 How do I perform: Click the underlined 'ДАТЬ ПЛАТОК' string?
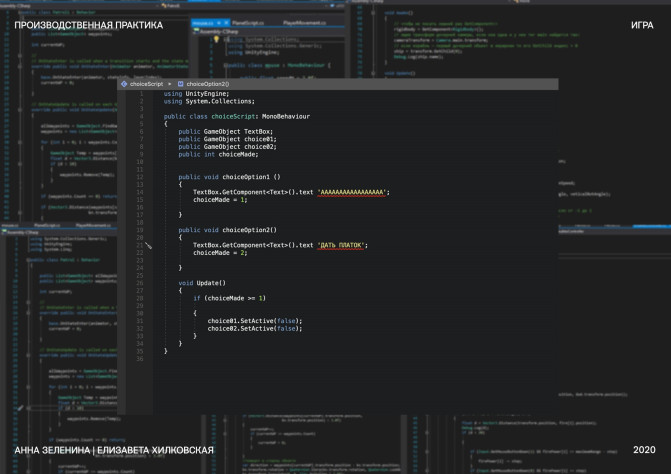[x=343, y=245]
